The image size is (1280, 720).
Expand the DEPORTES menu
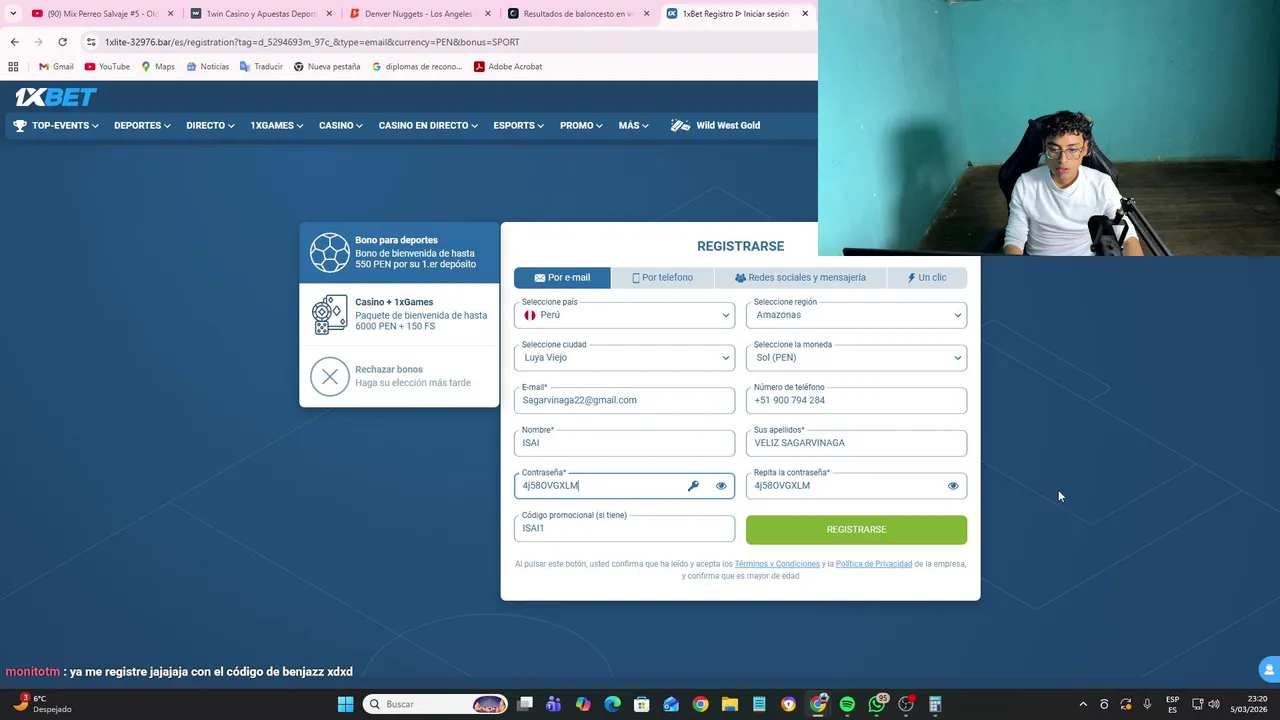pos(142,126)
